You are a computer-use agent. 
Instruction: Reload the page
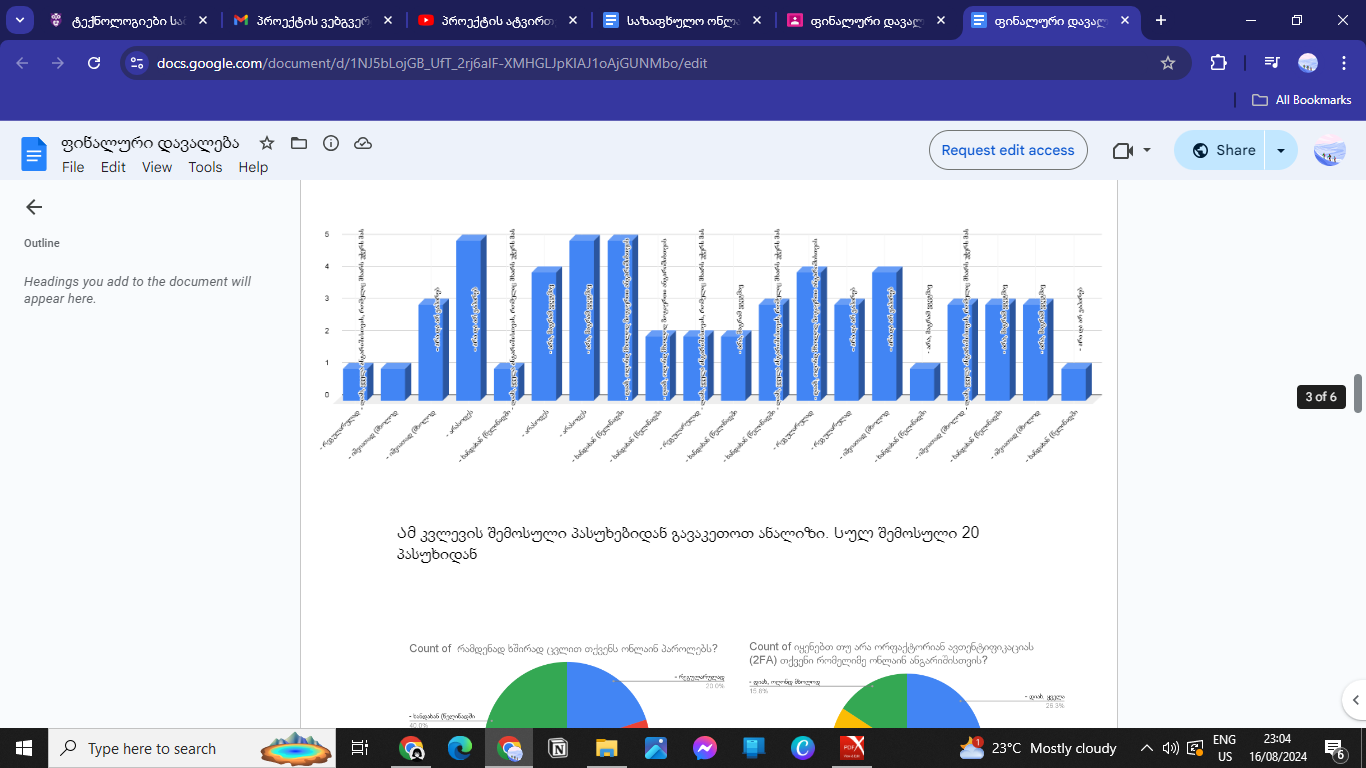[94, 63]
